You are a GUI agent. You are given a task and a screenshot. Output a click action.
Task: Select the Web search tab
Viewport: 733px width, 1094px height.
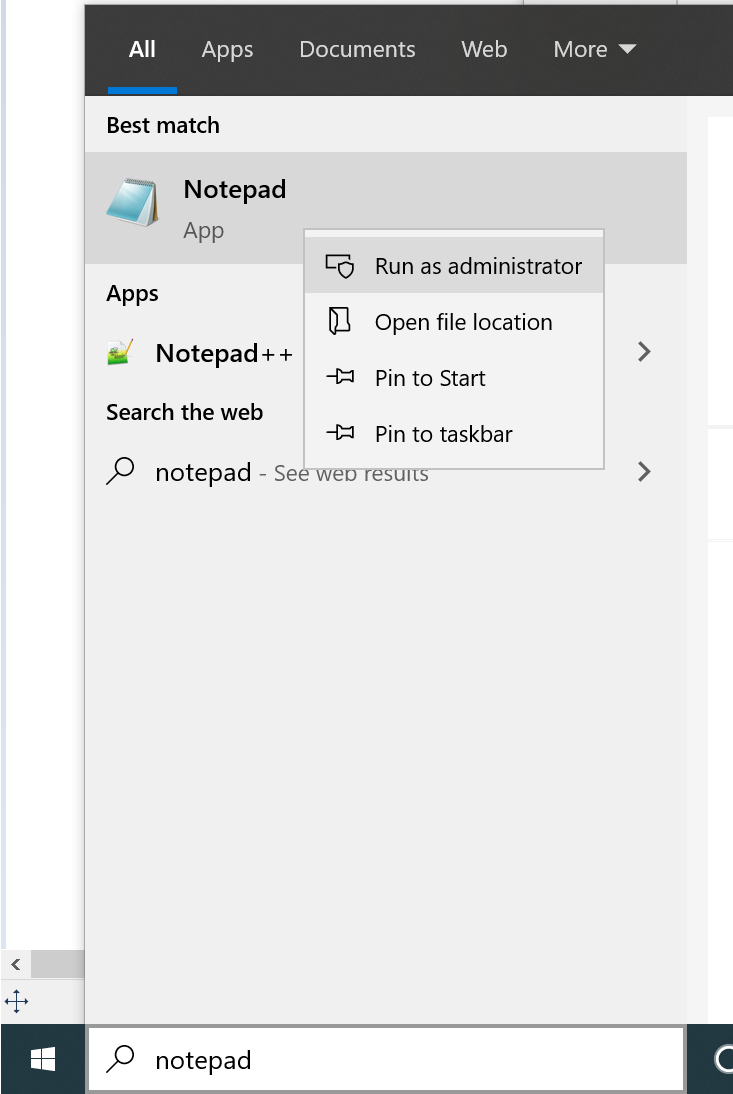pyautogui.click(x=484, y=49)
